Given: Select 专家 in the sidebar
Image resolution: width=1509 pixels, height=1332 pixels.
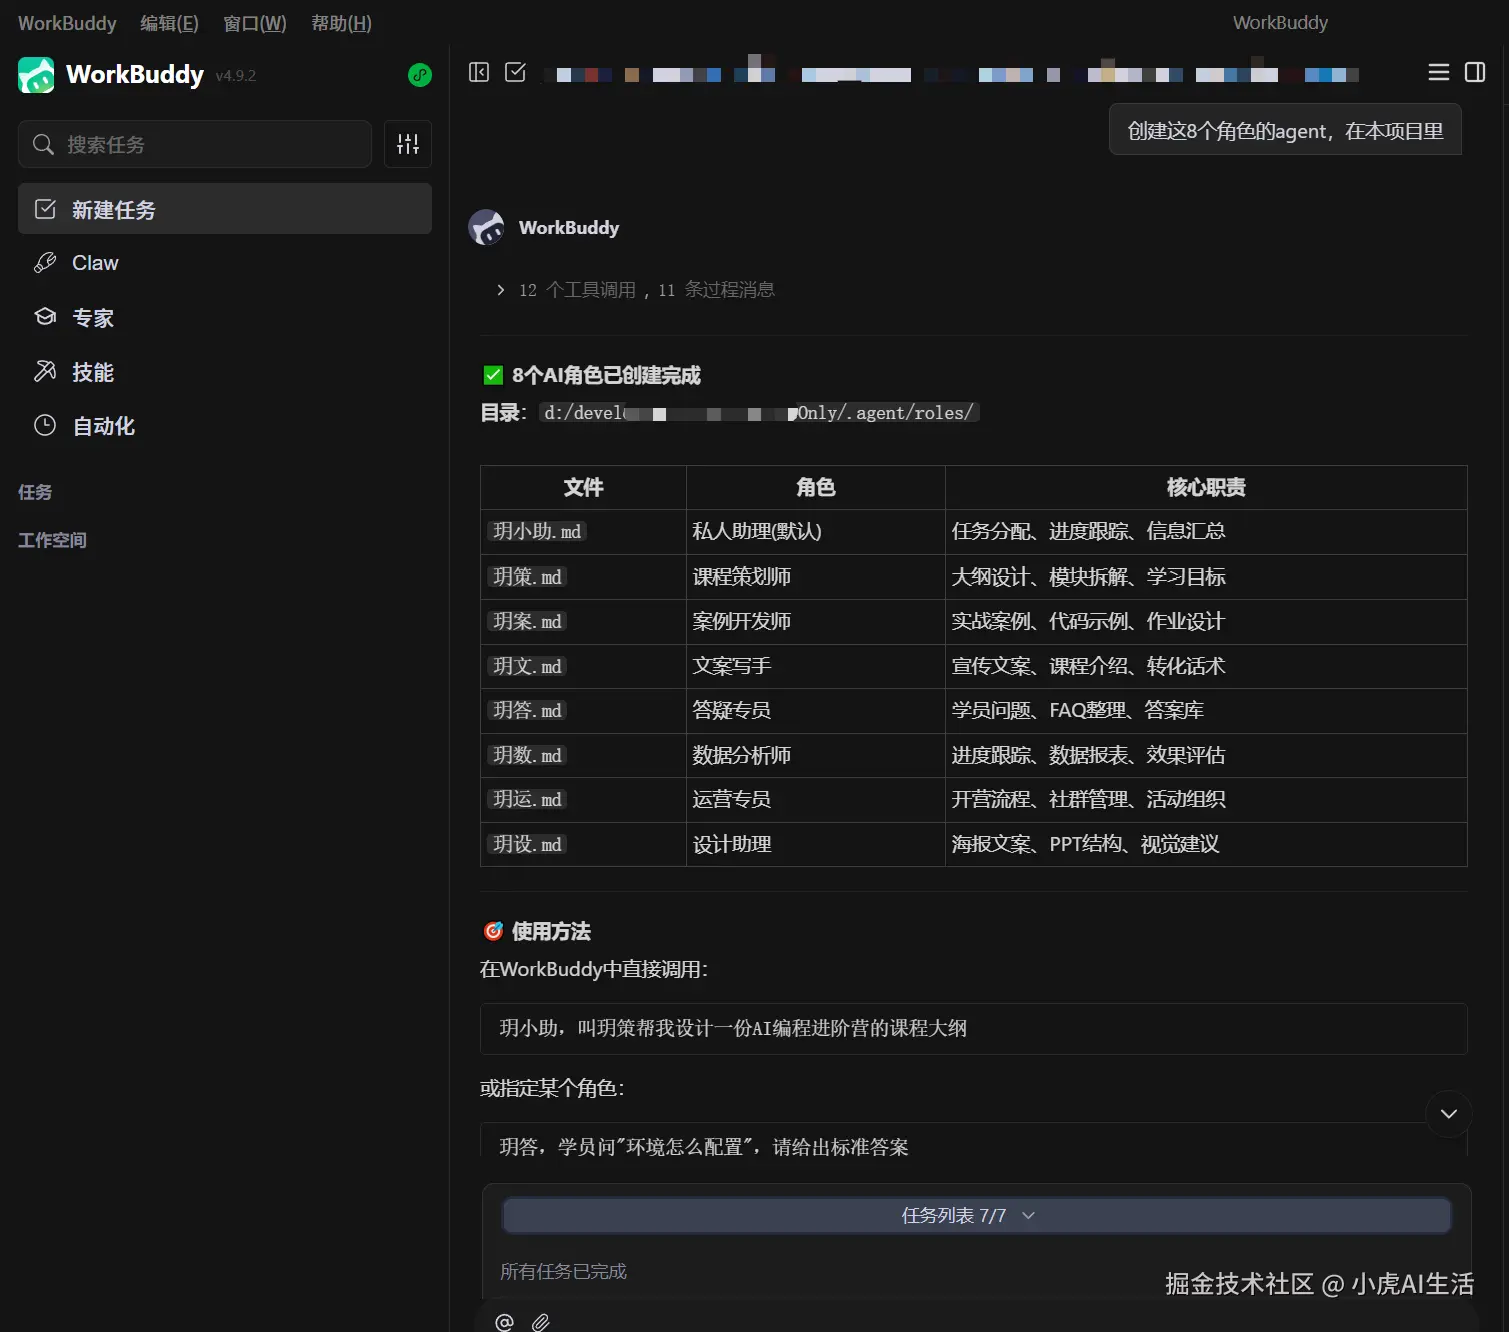Looking at the screenshot, I should pos(225,317).
